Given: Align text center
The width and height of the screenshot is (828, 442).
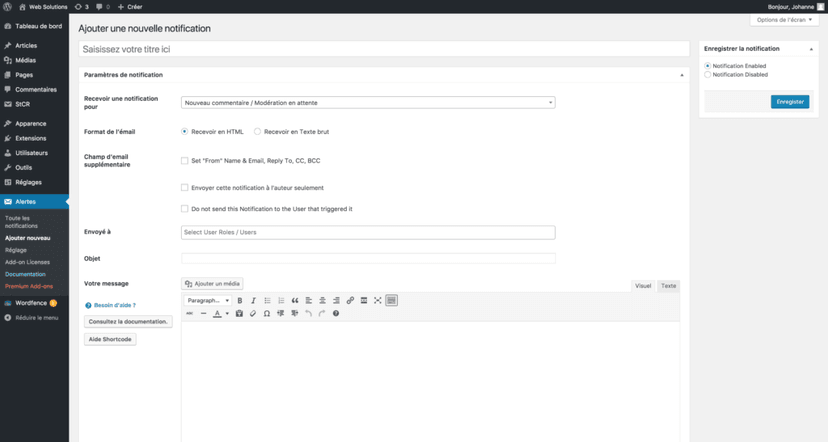Looking at the screenshot, I should [x=322, y=300].
